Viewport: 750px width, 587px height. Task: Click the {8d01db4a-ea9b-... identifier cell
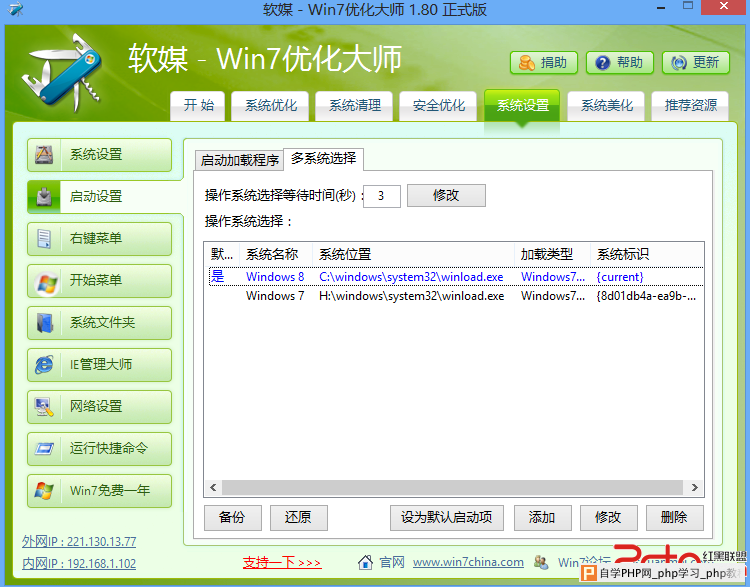coord(646,296)
